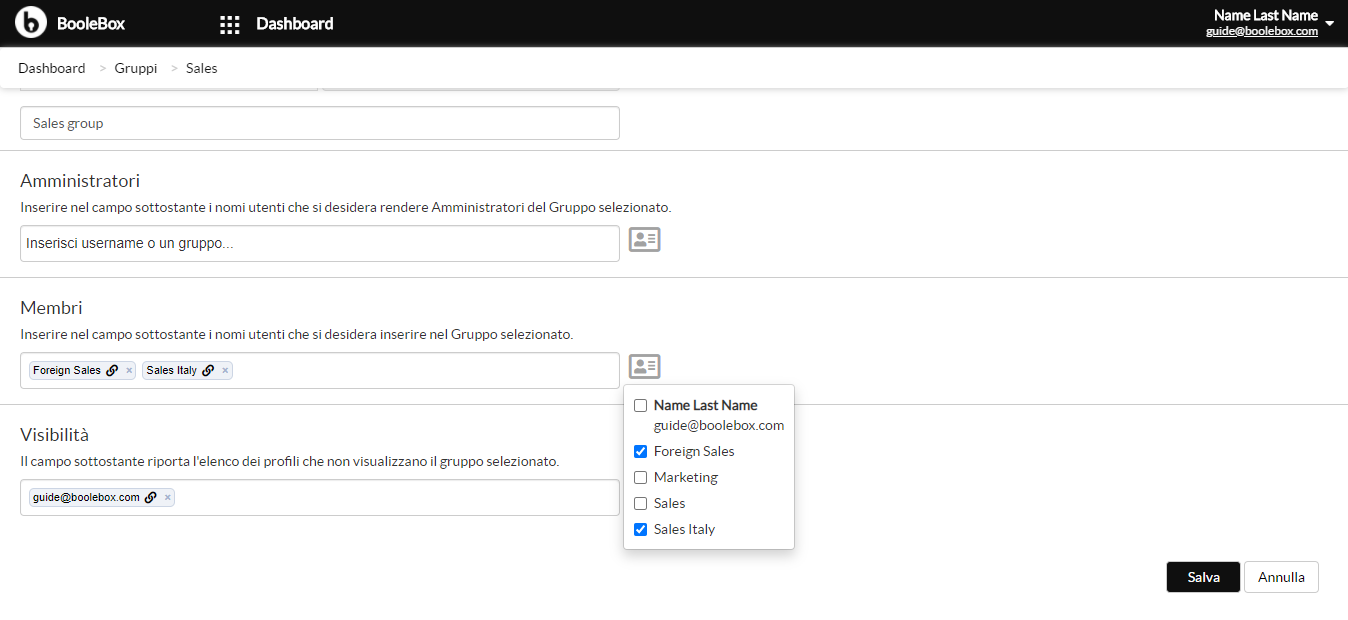Click inside the Visibilità tag field
Image resolution: width=1348 pixels, height=620 pixels.
[x=320, y=498]
